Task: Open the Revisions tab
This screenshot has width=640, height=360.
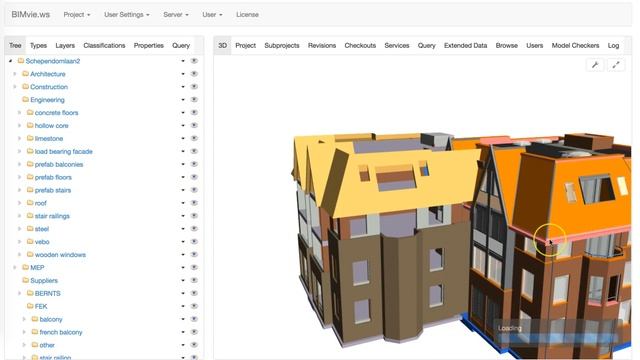Action: point(322,45)
